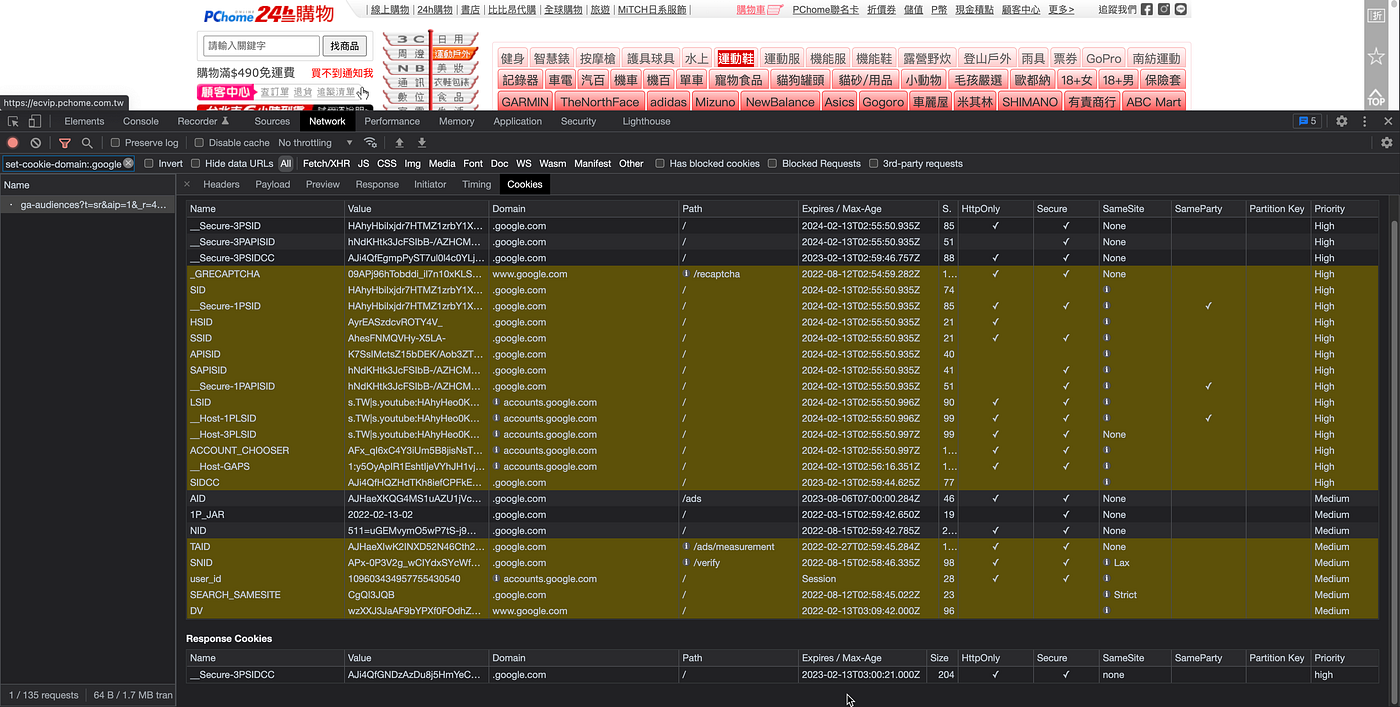The height and width of the screenshot is (707, 1400).
Task: Open Facebook icon in page header
Action: tap(1147, 9)
